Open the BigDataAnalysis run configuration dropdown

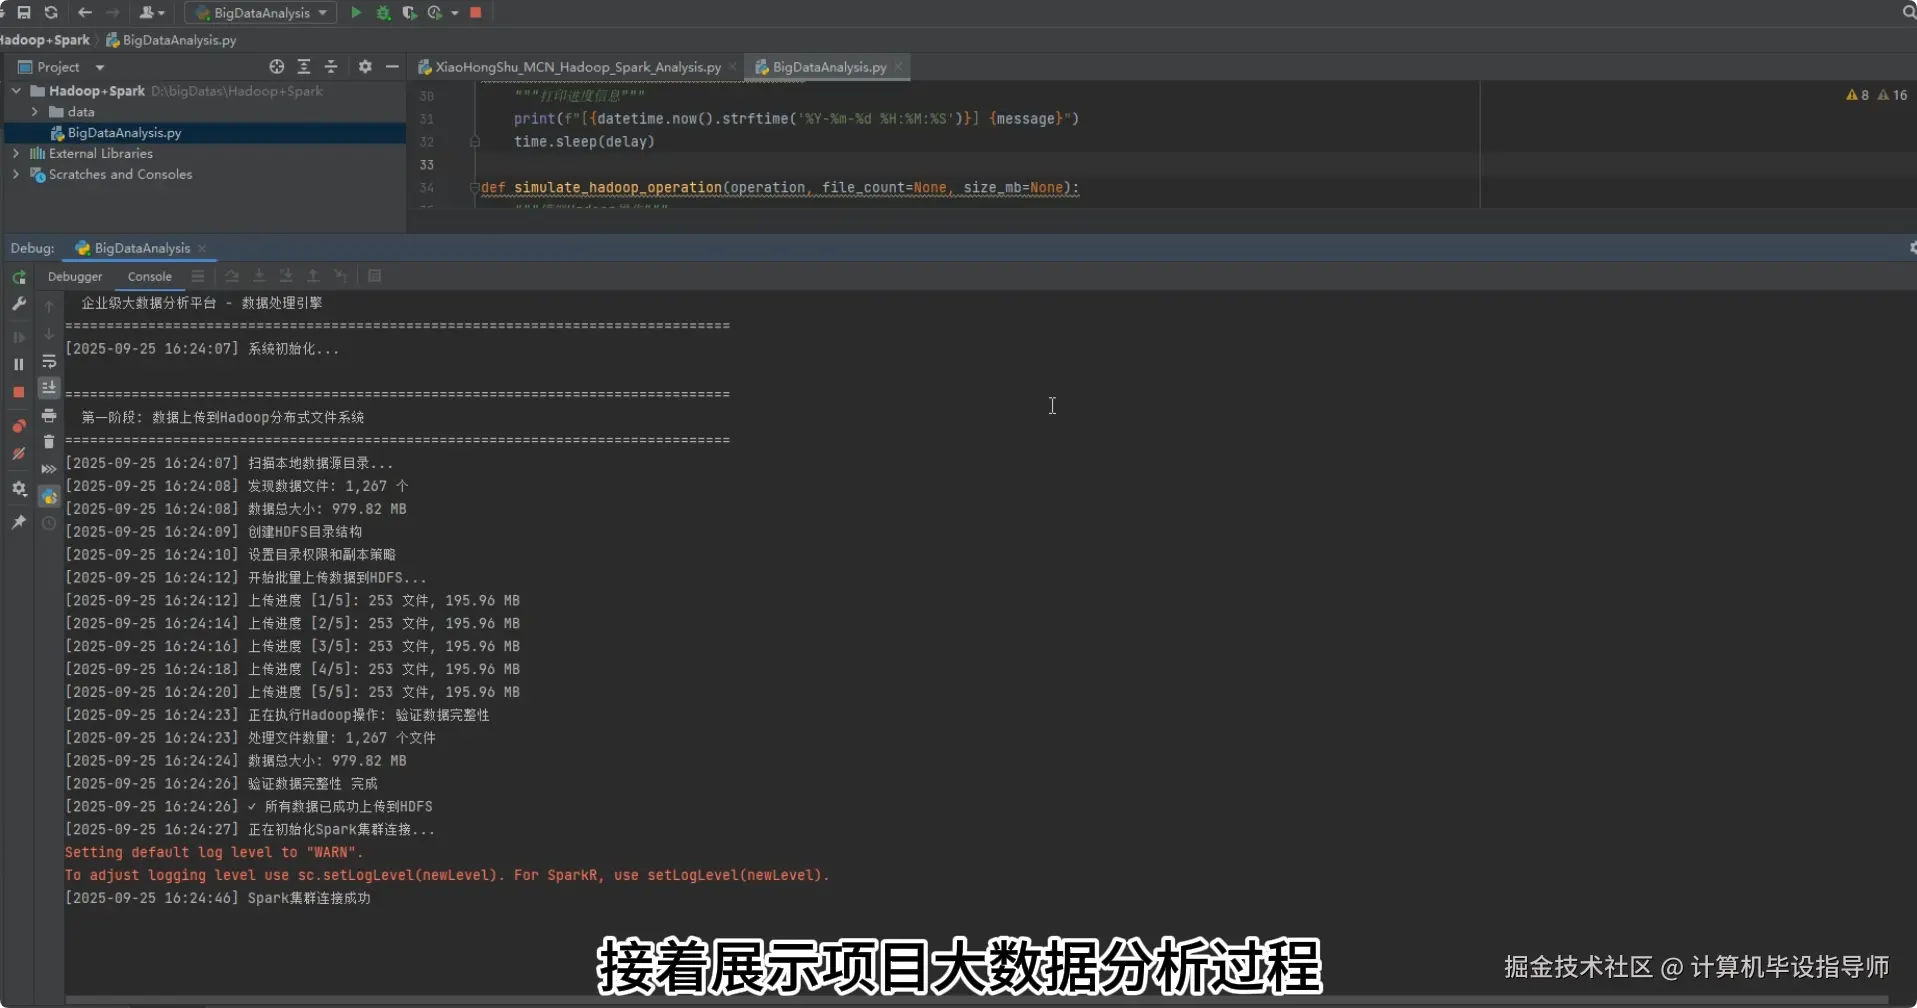[262, 13]
